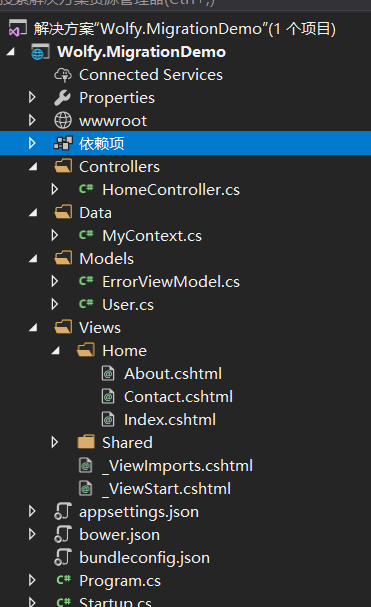
Task: Click the C# icon beside HomeController.cs
Action: coord(86,189)
